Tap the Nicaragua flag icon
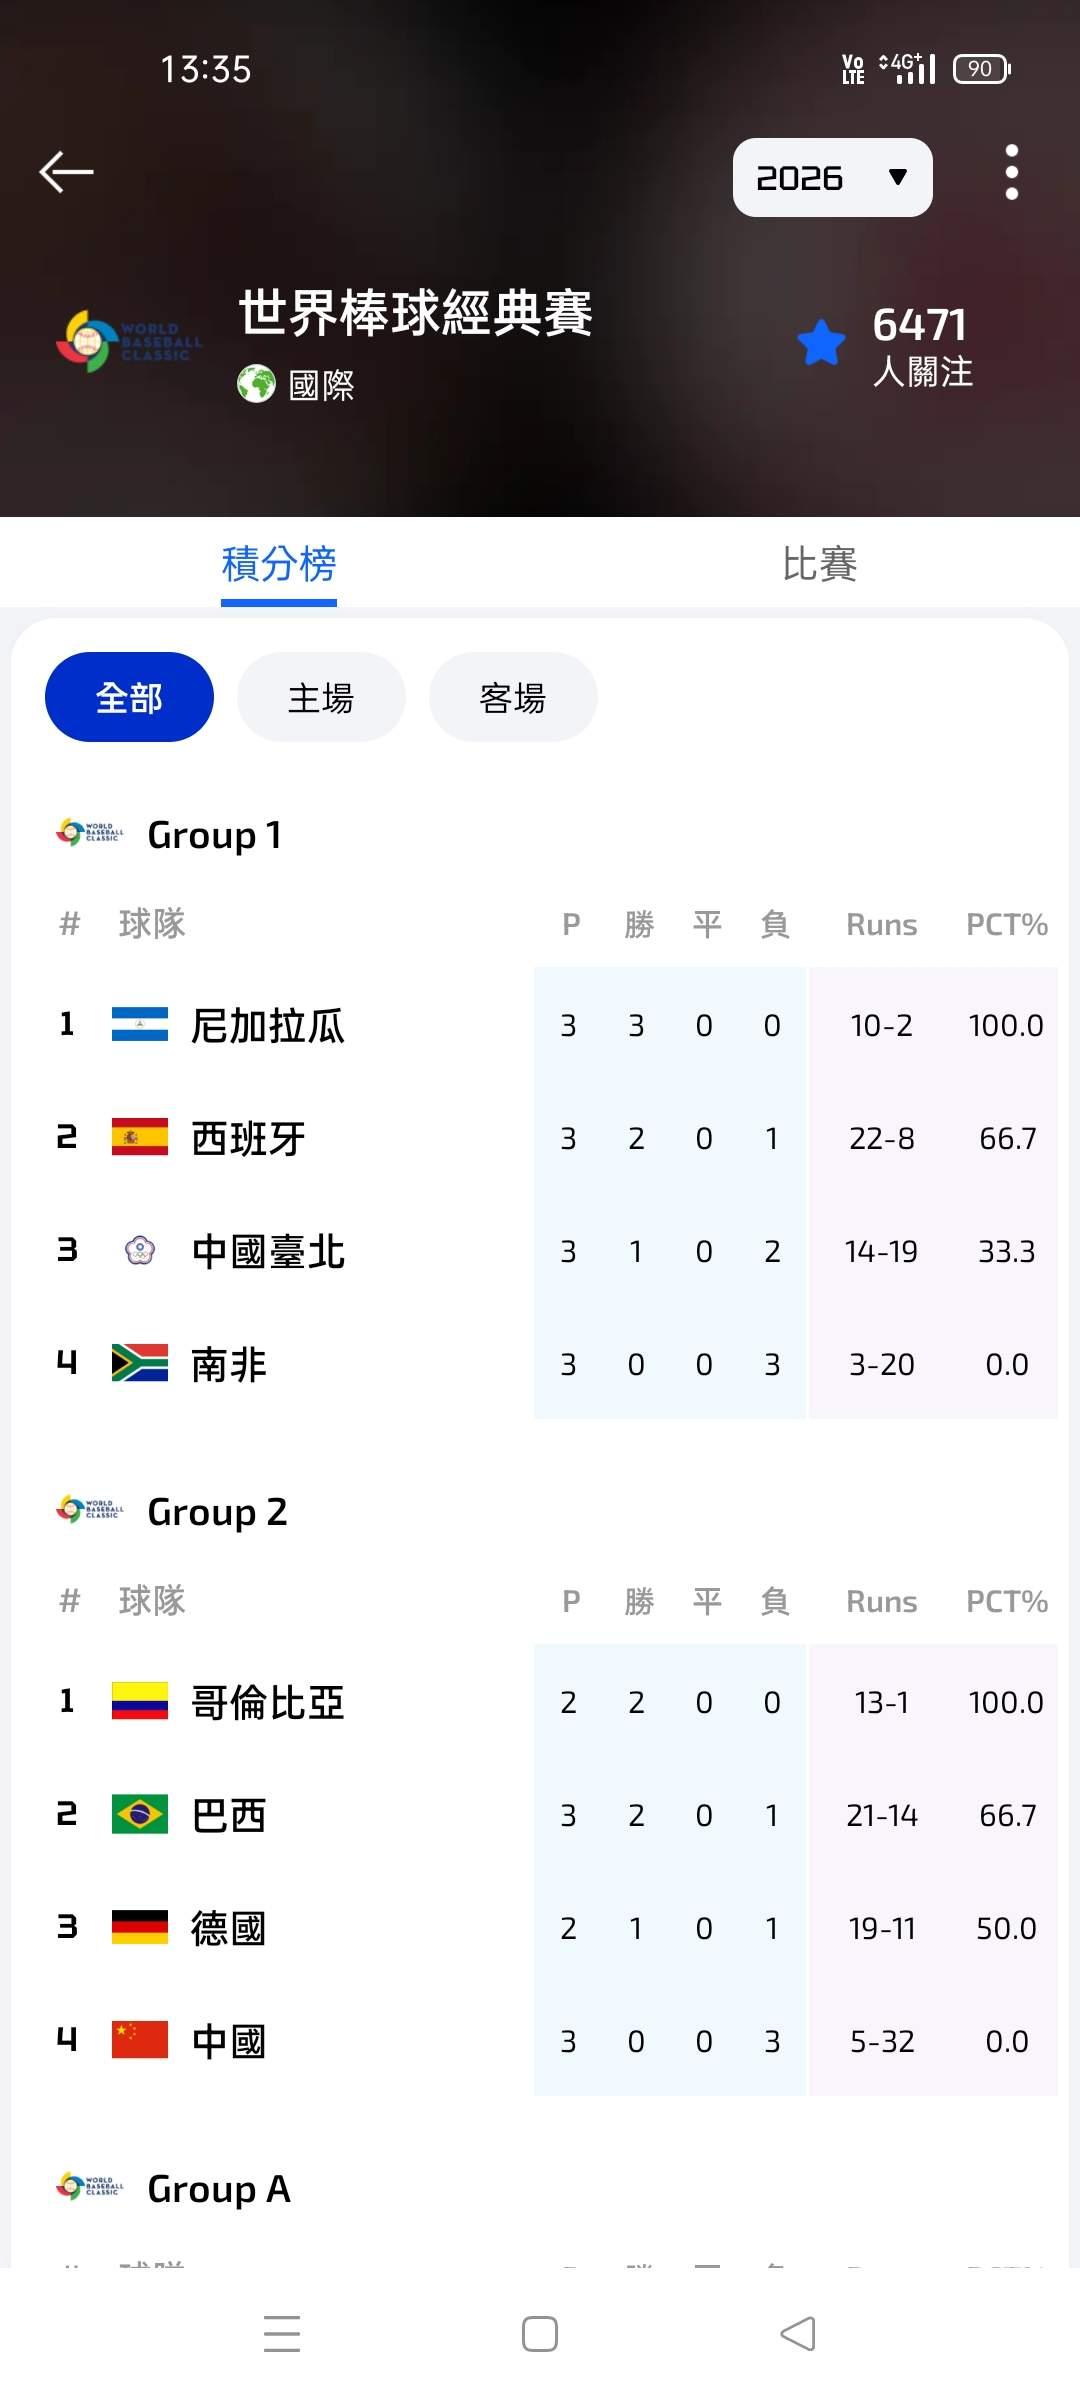Viewport: 1080px width, 2400px height. click(x=140, y=1025)
